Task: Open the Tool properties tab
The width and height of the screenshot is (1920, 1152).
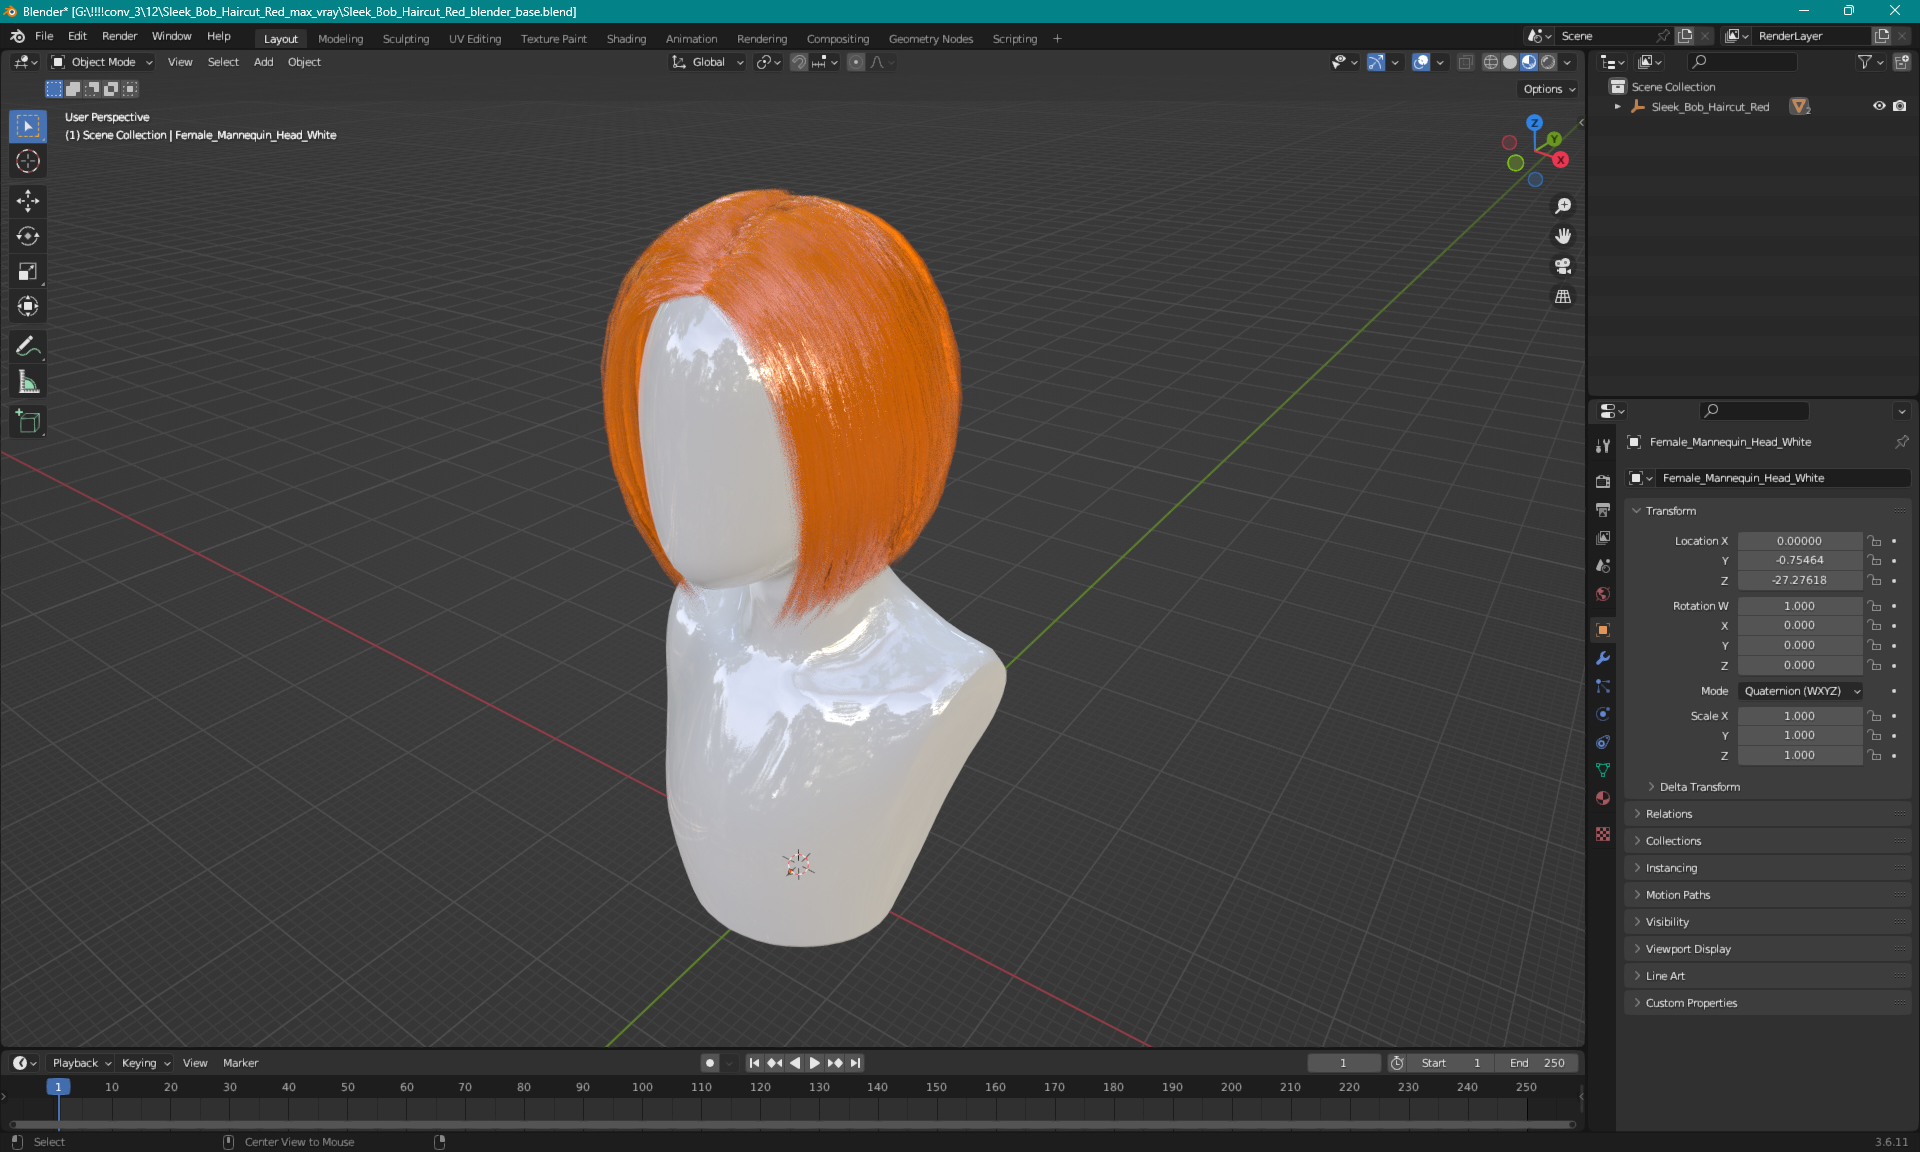Action: pos(1603,446)
